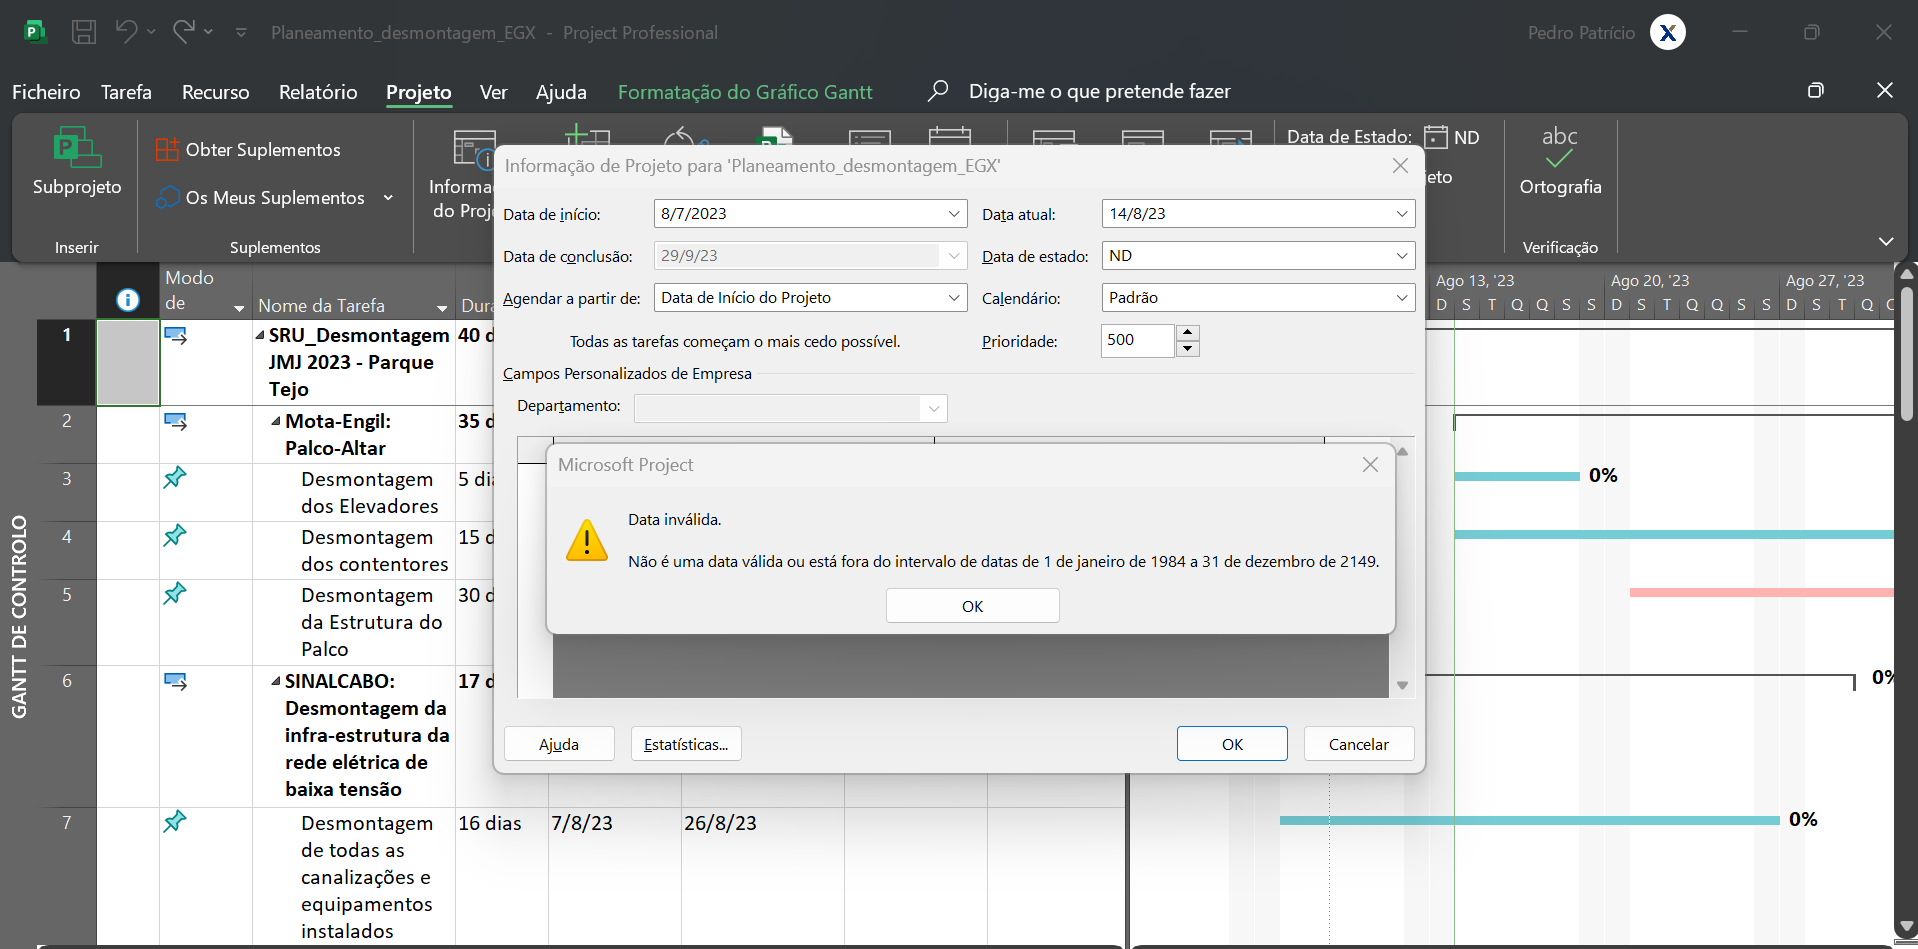The height and width of the screenshot is (949, 1918).
Task: Click the Obter Suplementos store icon
Action: pyautogui.click(x=167, y=150)
